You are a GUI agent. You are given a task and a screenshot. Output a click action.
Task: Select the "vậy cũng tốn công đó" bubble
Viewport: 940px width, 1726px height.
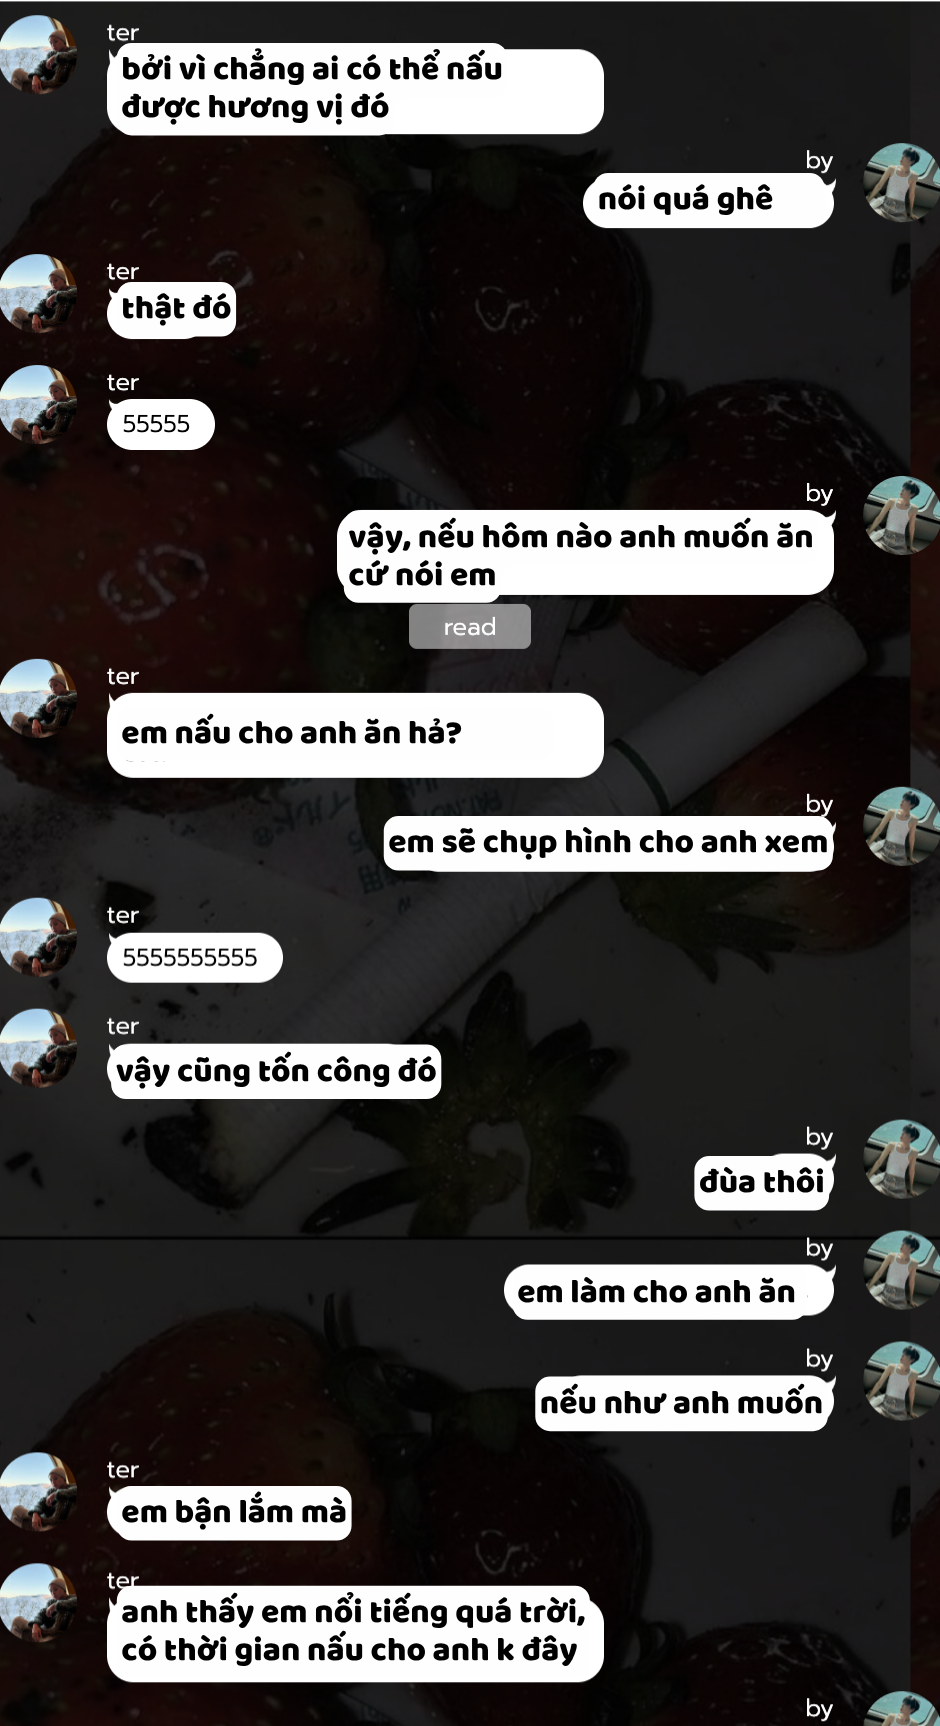(x=274, y=1072)
